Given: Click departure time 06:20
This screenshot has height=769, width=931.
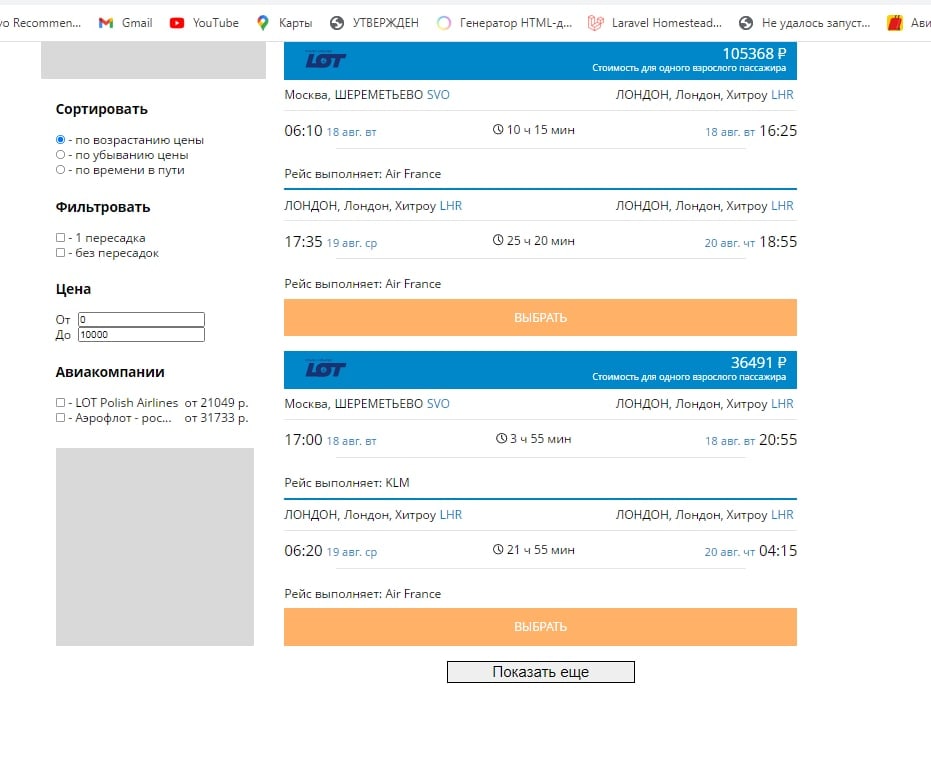Looking at the screenshot, I should (303, 550).
